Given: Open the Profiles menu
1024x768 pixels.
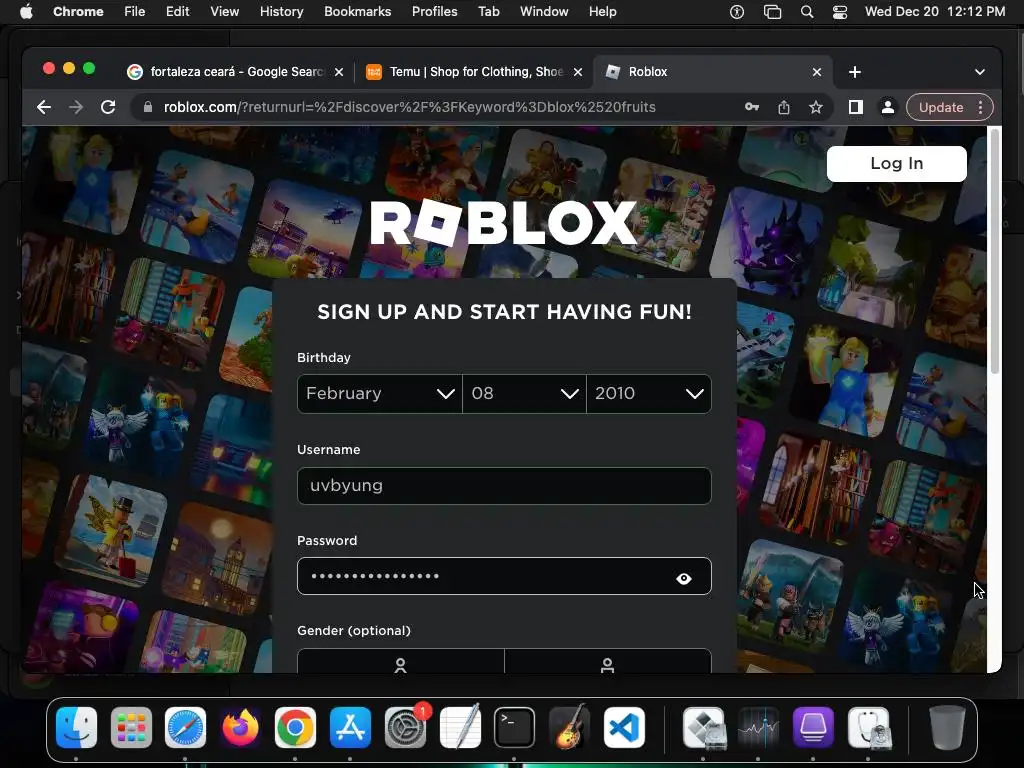Looking at the screenshot, I should coord(434,12).
